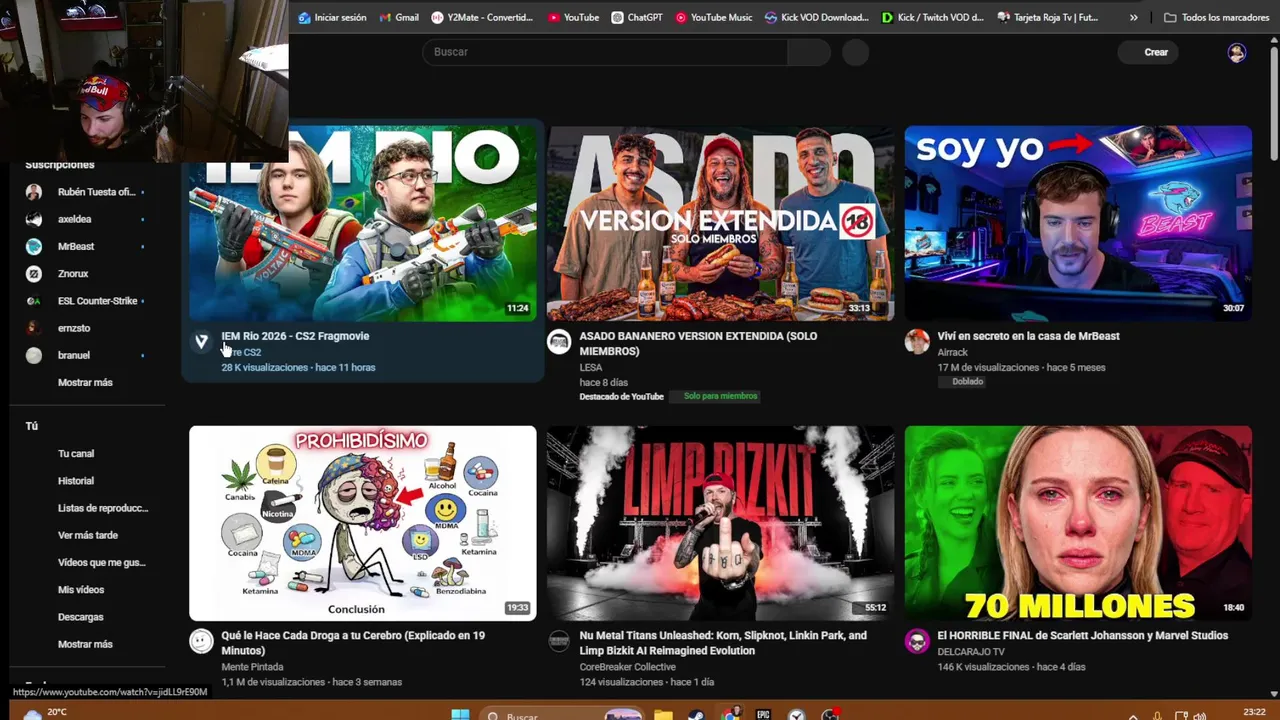Screen dimensions: 1280x720
Task: Expand the Tú section header
Action: [32, 426]
